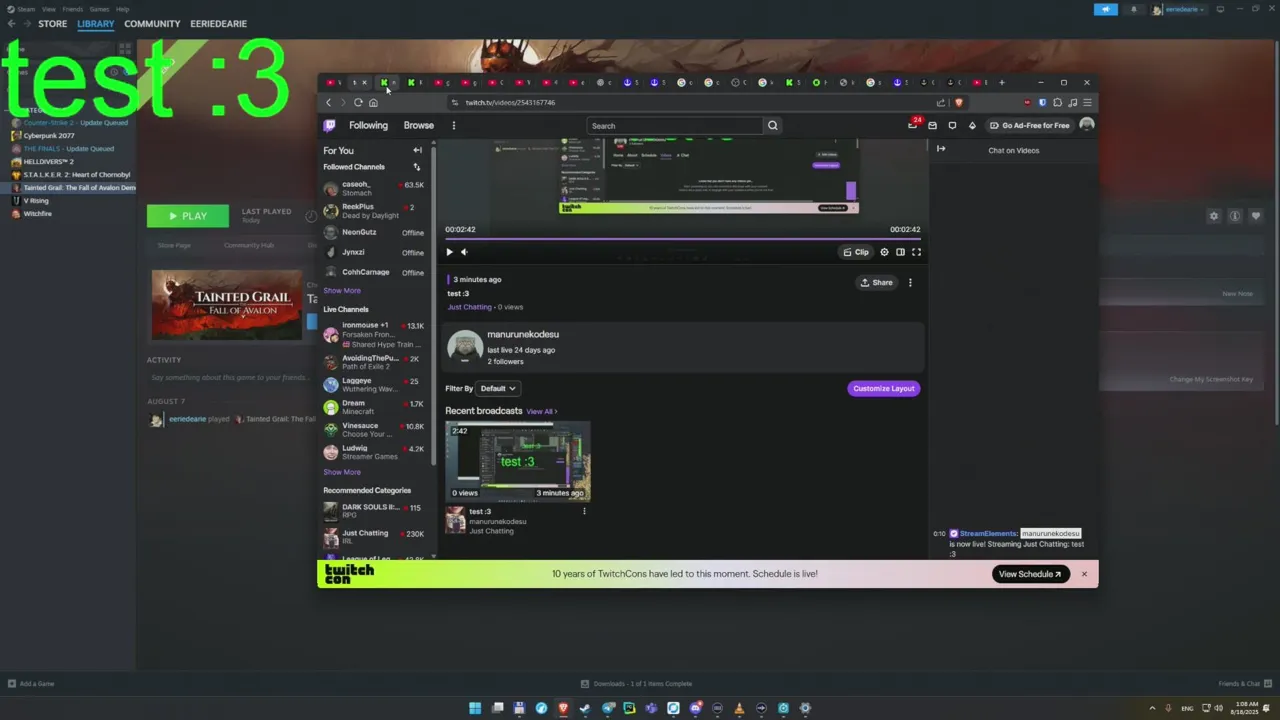Sort Followed Channels with arrows icon
The width and height of the screenshot is (1280, 720).
point(417,167)
